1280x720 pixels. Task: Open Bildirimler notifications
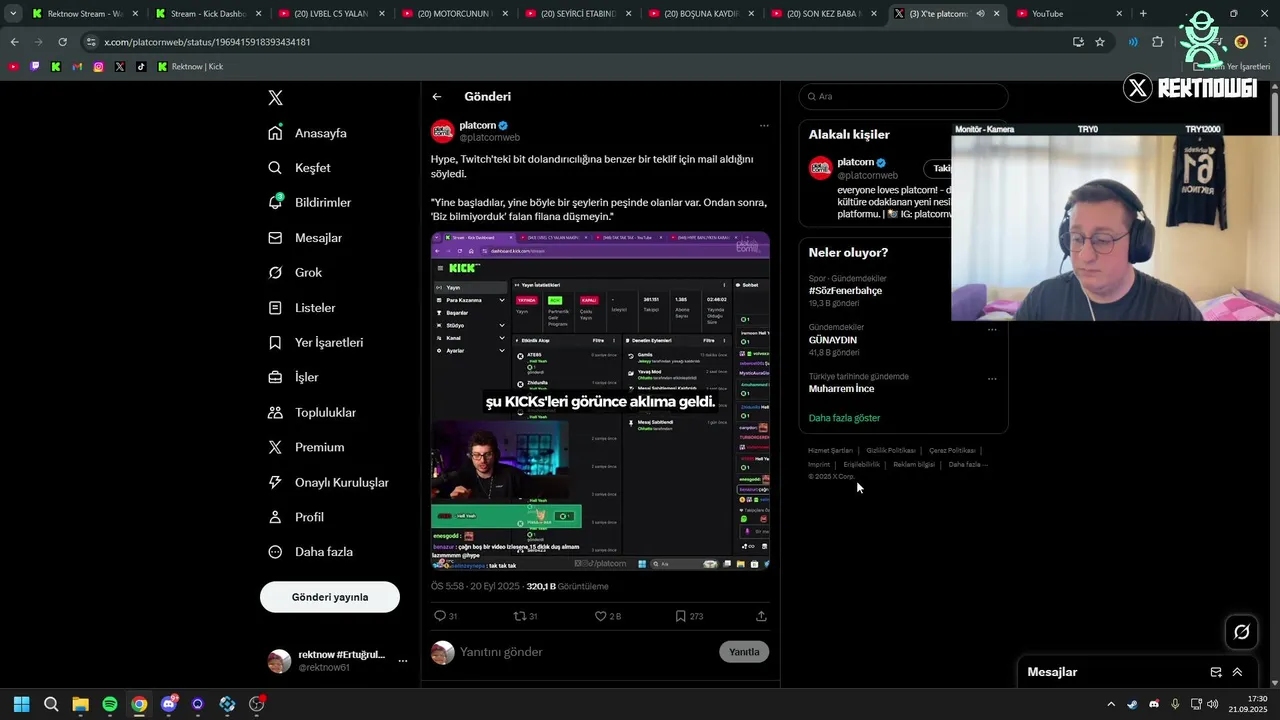click(x=310, y=202)
